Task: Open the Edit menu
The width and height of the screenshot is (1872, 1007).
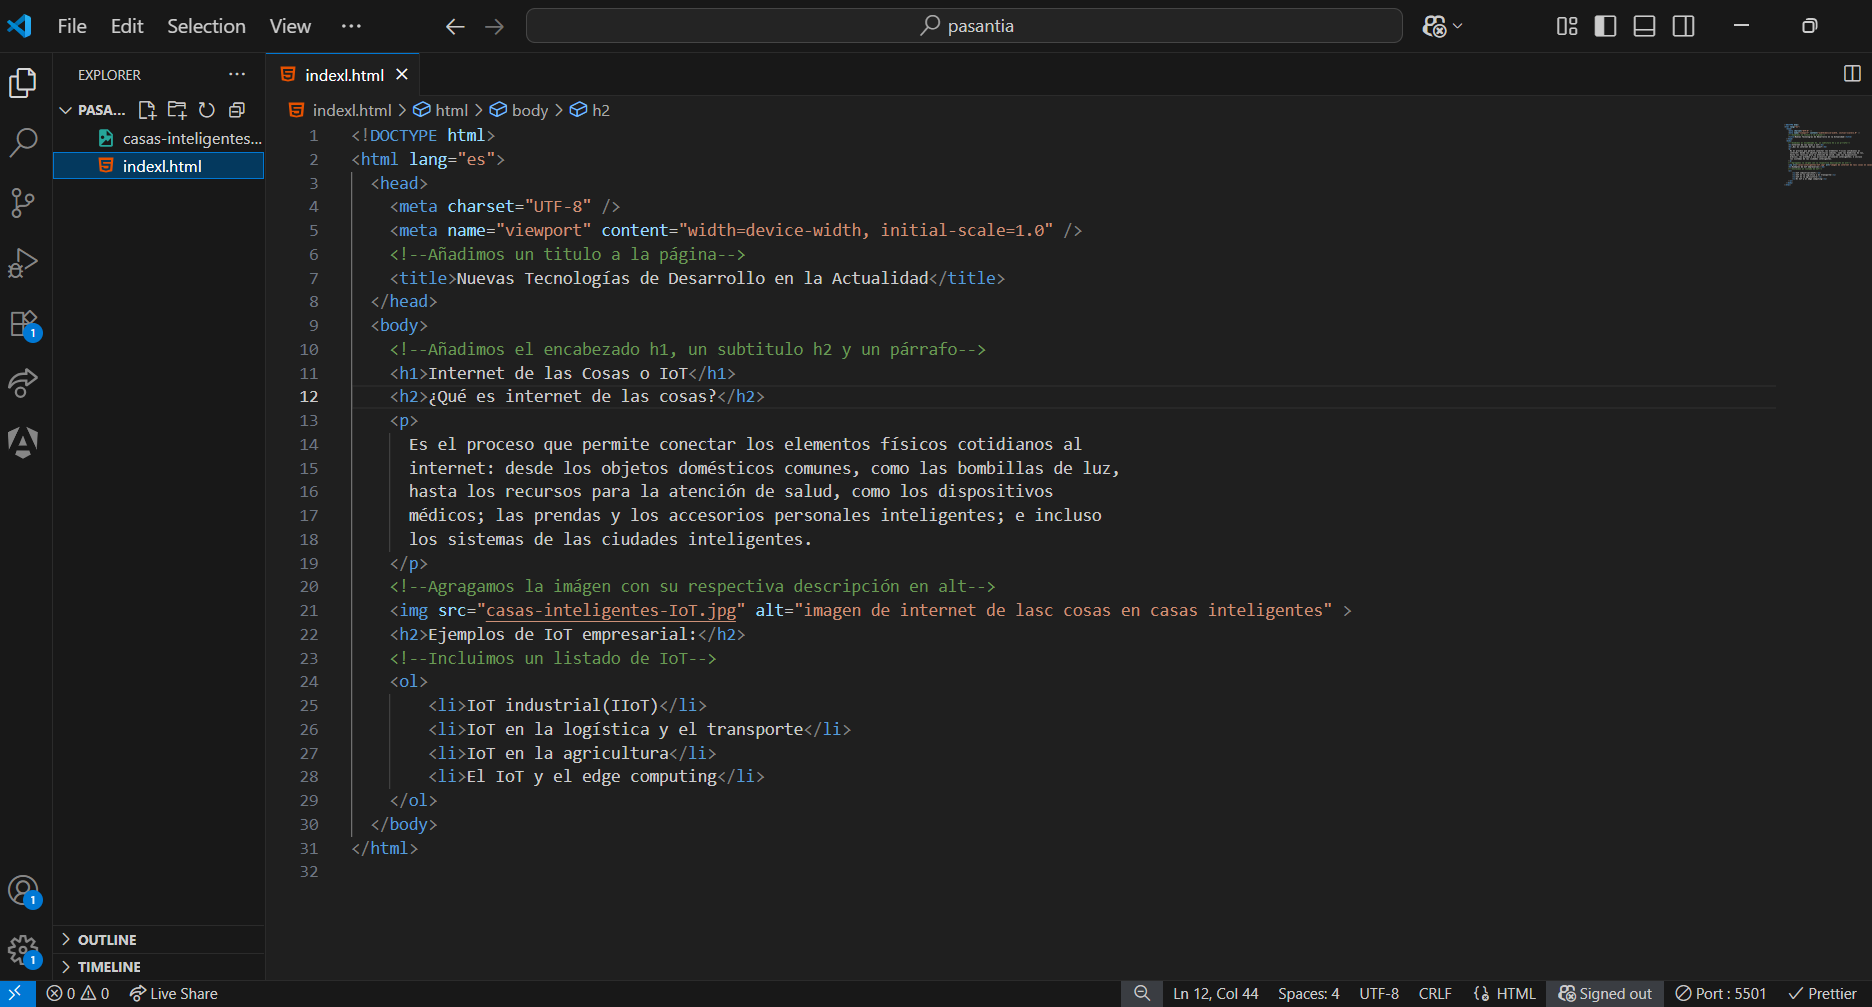Action: point(127,26)
